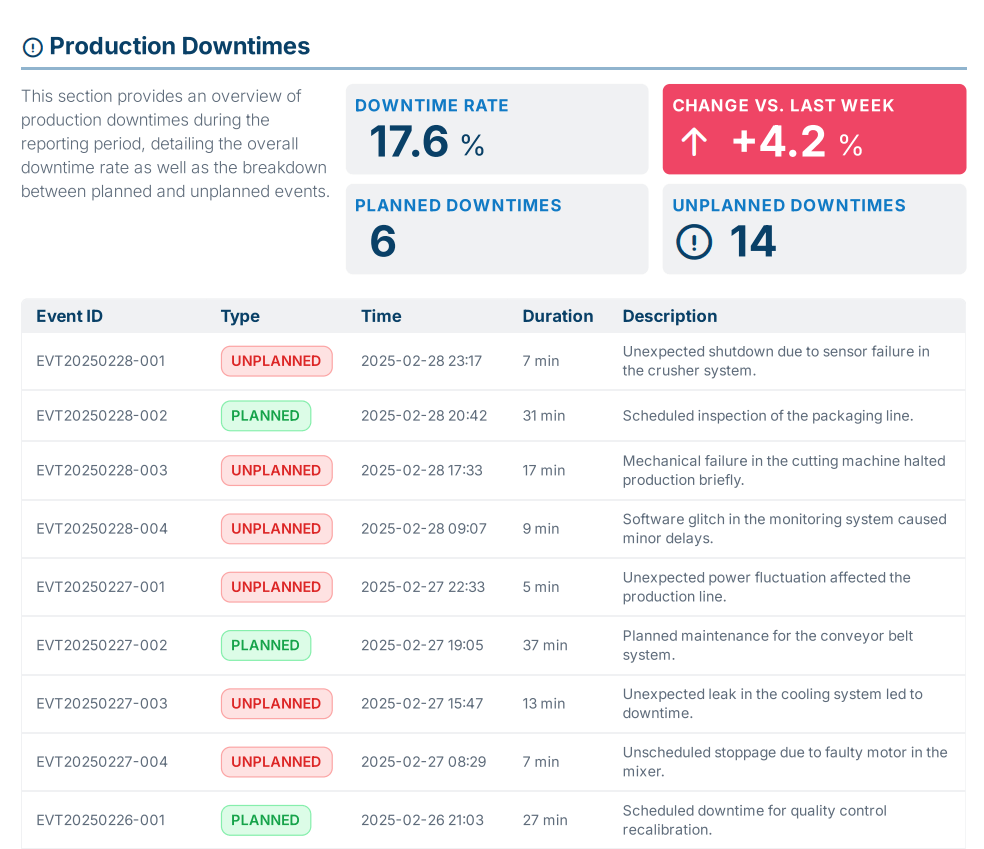Click the faulty motor in mixer description

pyautogui.click(x=784, y=761)
